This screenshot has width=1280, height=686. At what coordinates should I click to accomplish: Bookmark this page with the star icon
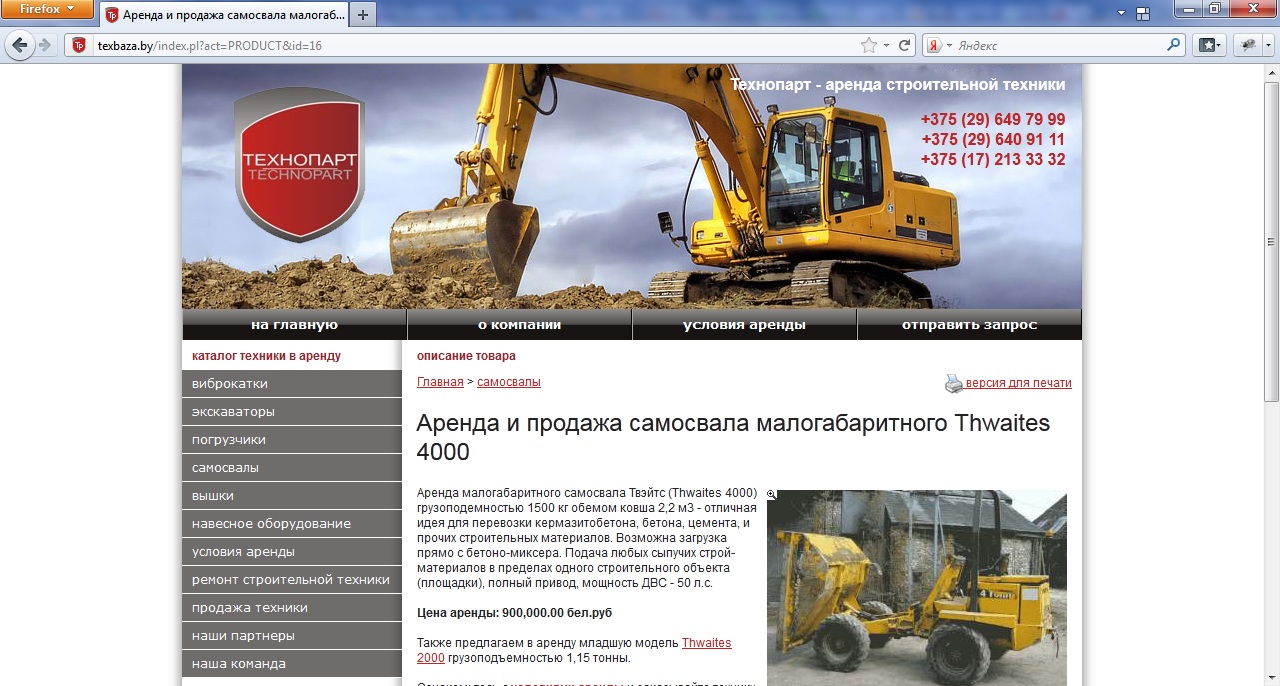tap(869, 46)
